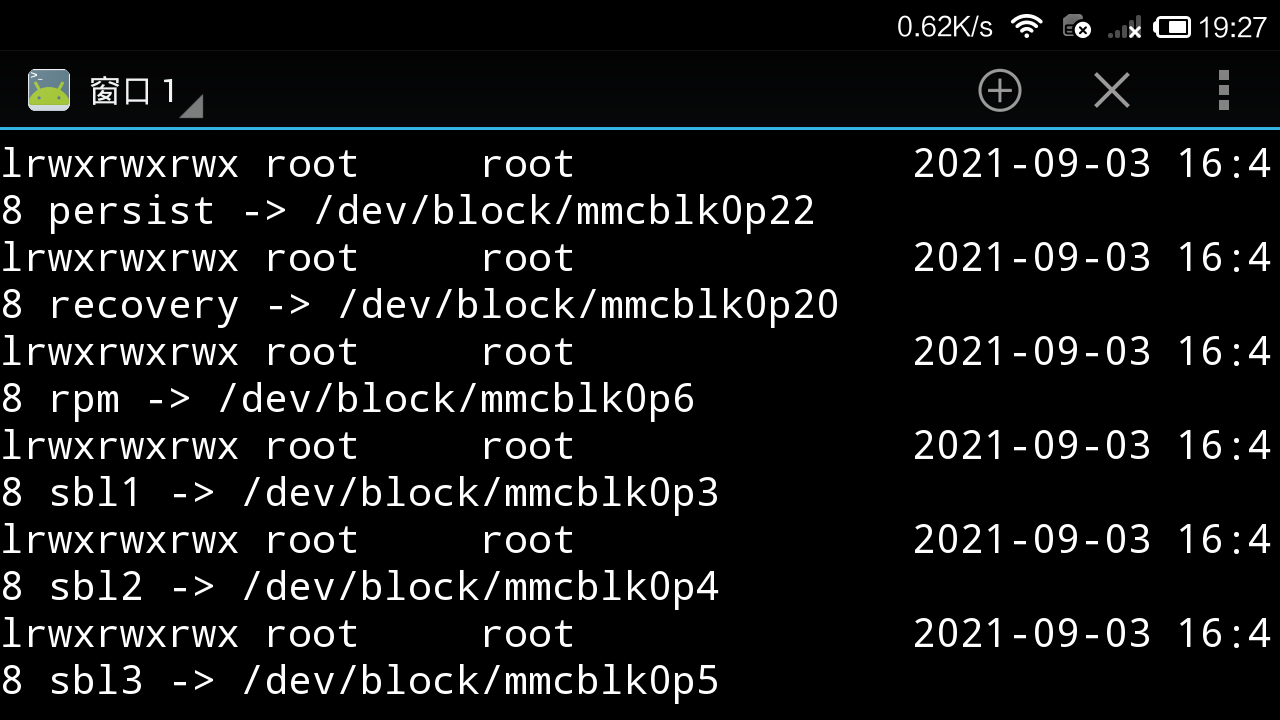Tap the 0.62K/s network speed indicator

click(944, 27)
